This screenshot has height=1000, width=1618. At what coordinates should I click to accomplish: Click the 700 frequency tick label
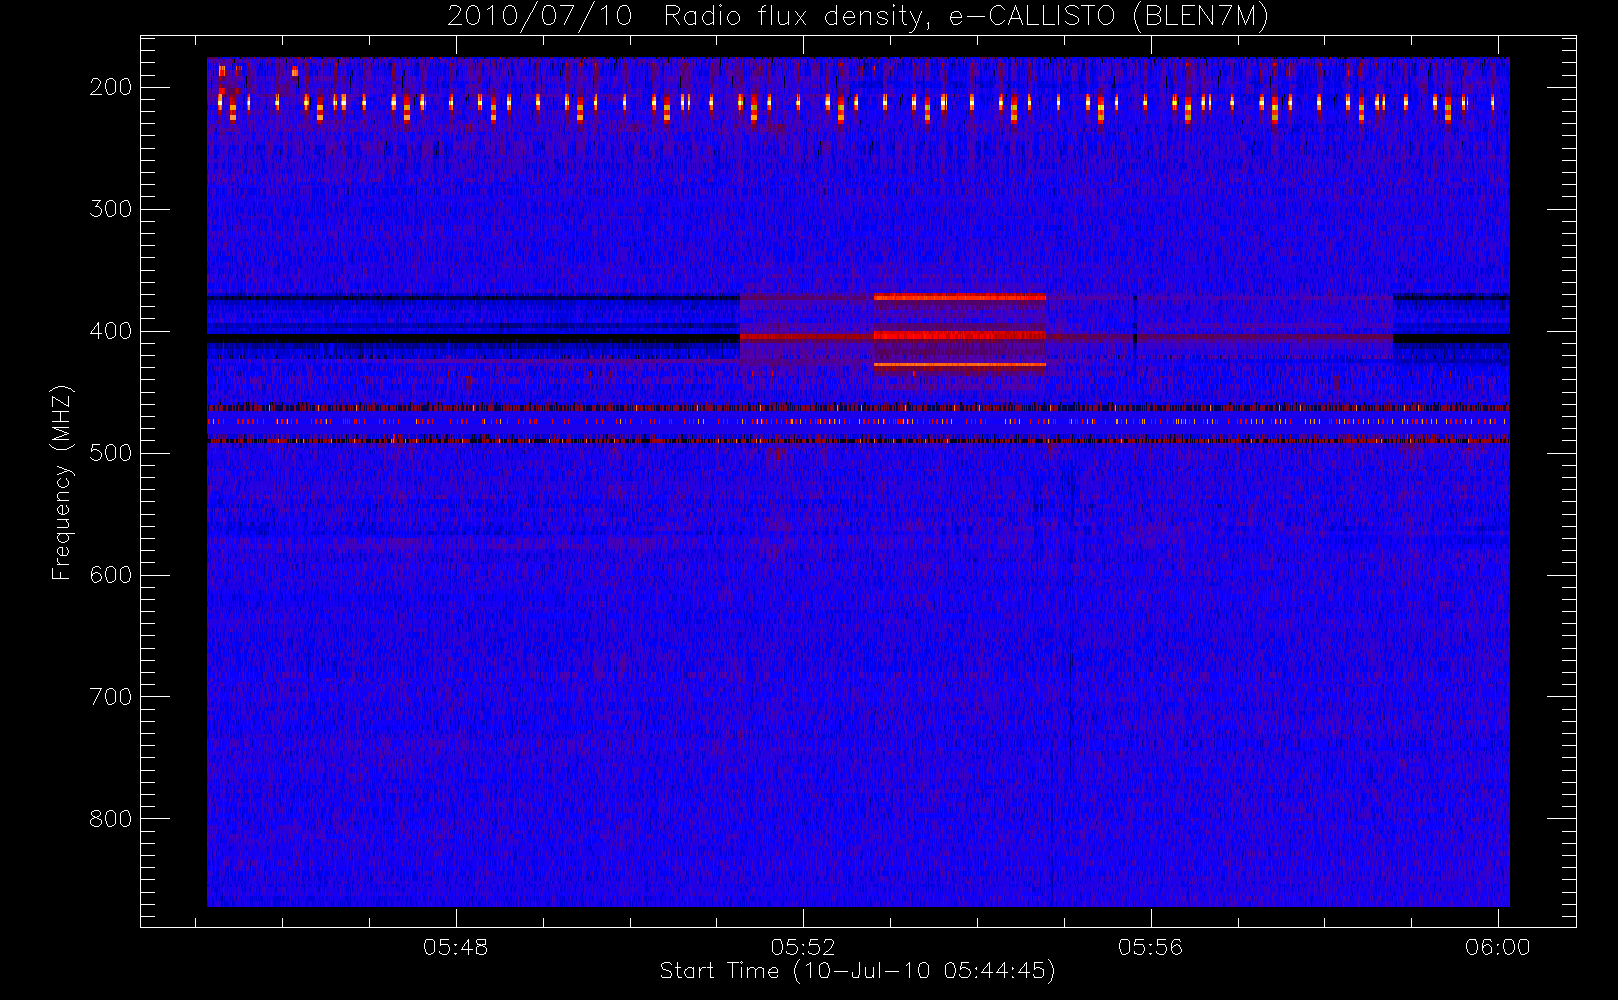tap(111, 697)
